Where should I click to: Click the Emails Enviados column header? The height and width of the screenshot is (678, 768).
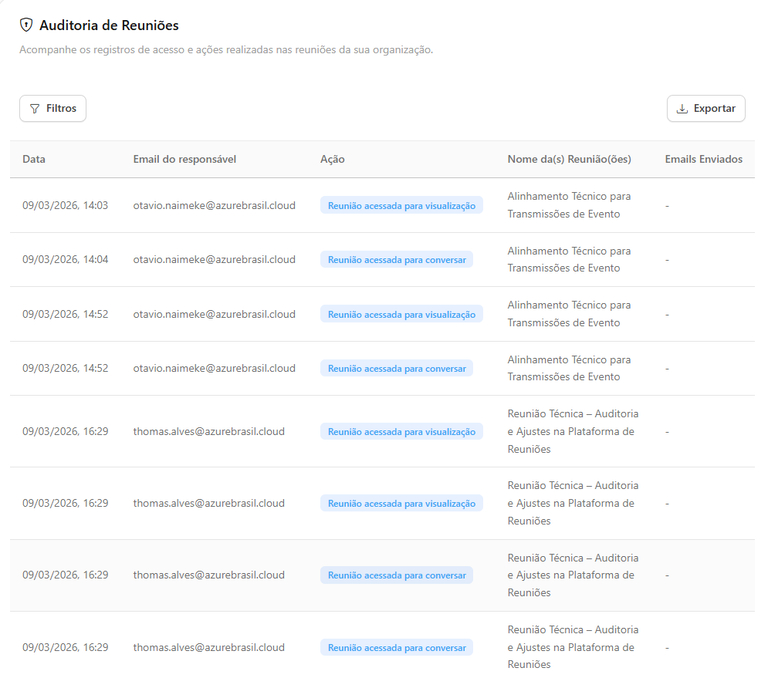pyautogui.click(x=703, y=159)
